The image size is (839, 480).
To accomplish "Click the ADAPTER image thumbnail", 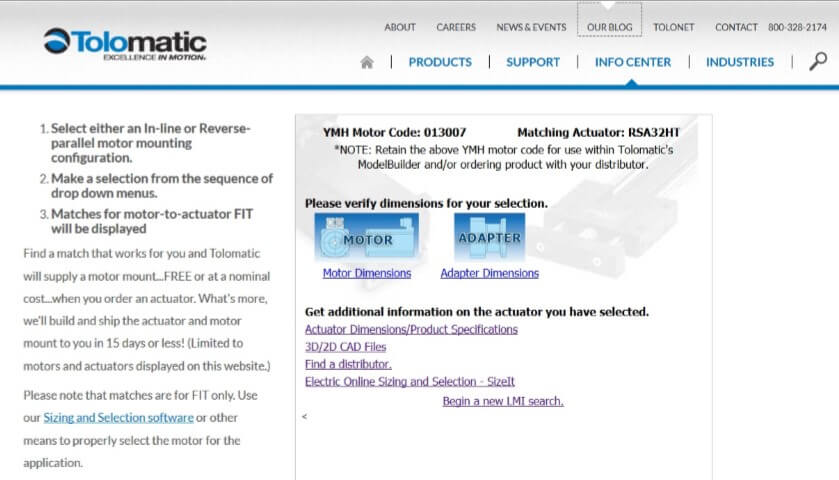I will (x=490, y=237).
